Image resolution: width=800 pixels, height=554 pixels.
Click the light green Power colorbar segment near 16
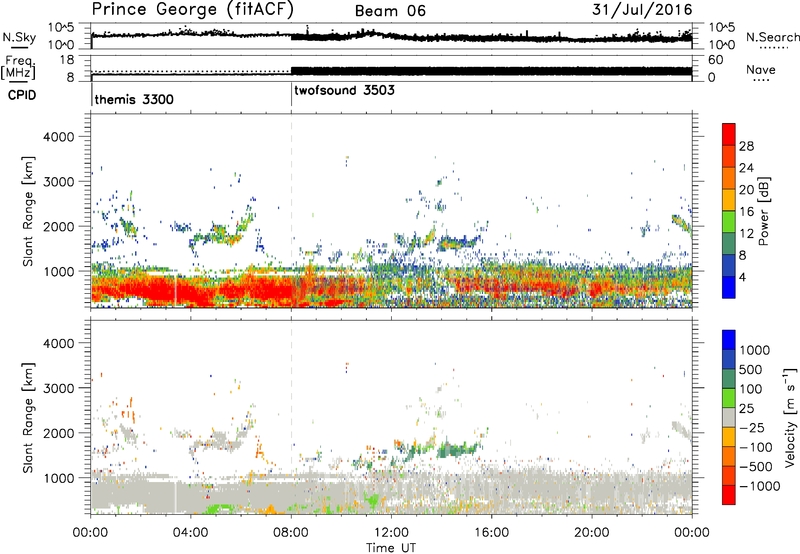[x=729, y=222]
